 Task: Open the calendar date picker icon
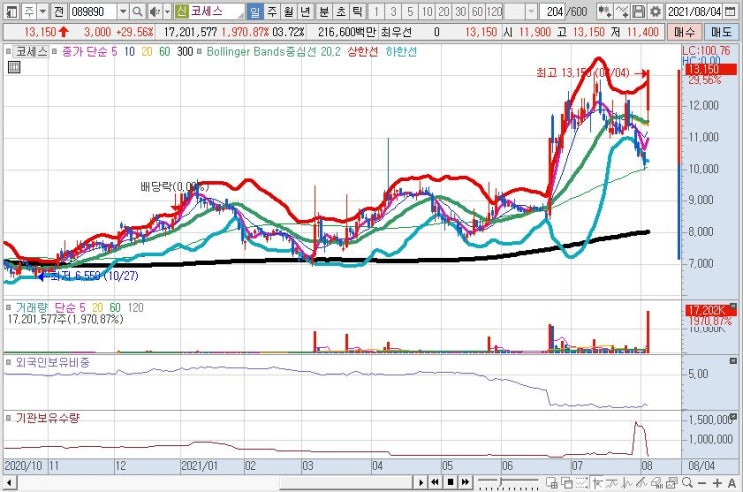pyautogui.click(x=730, y=11)
